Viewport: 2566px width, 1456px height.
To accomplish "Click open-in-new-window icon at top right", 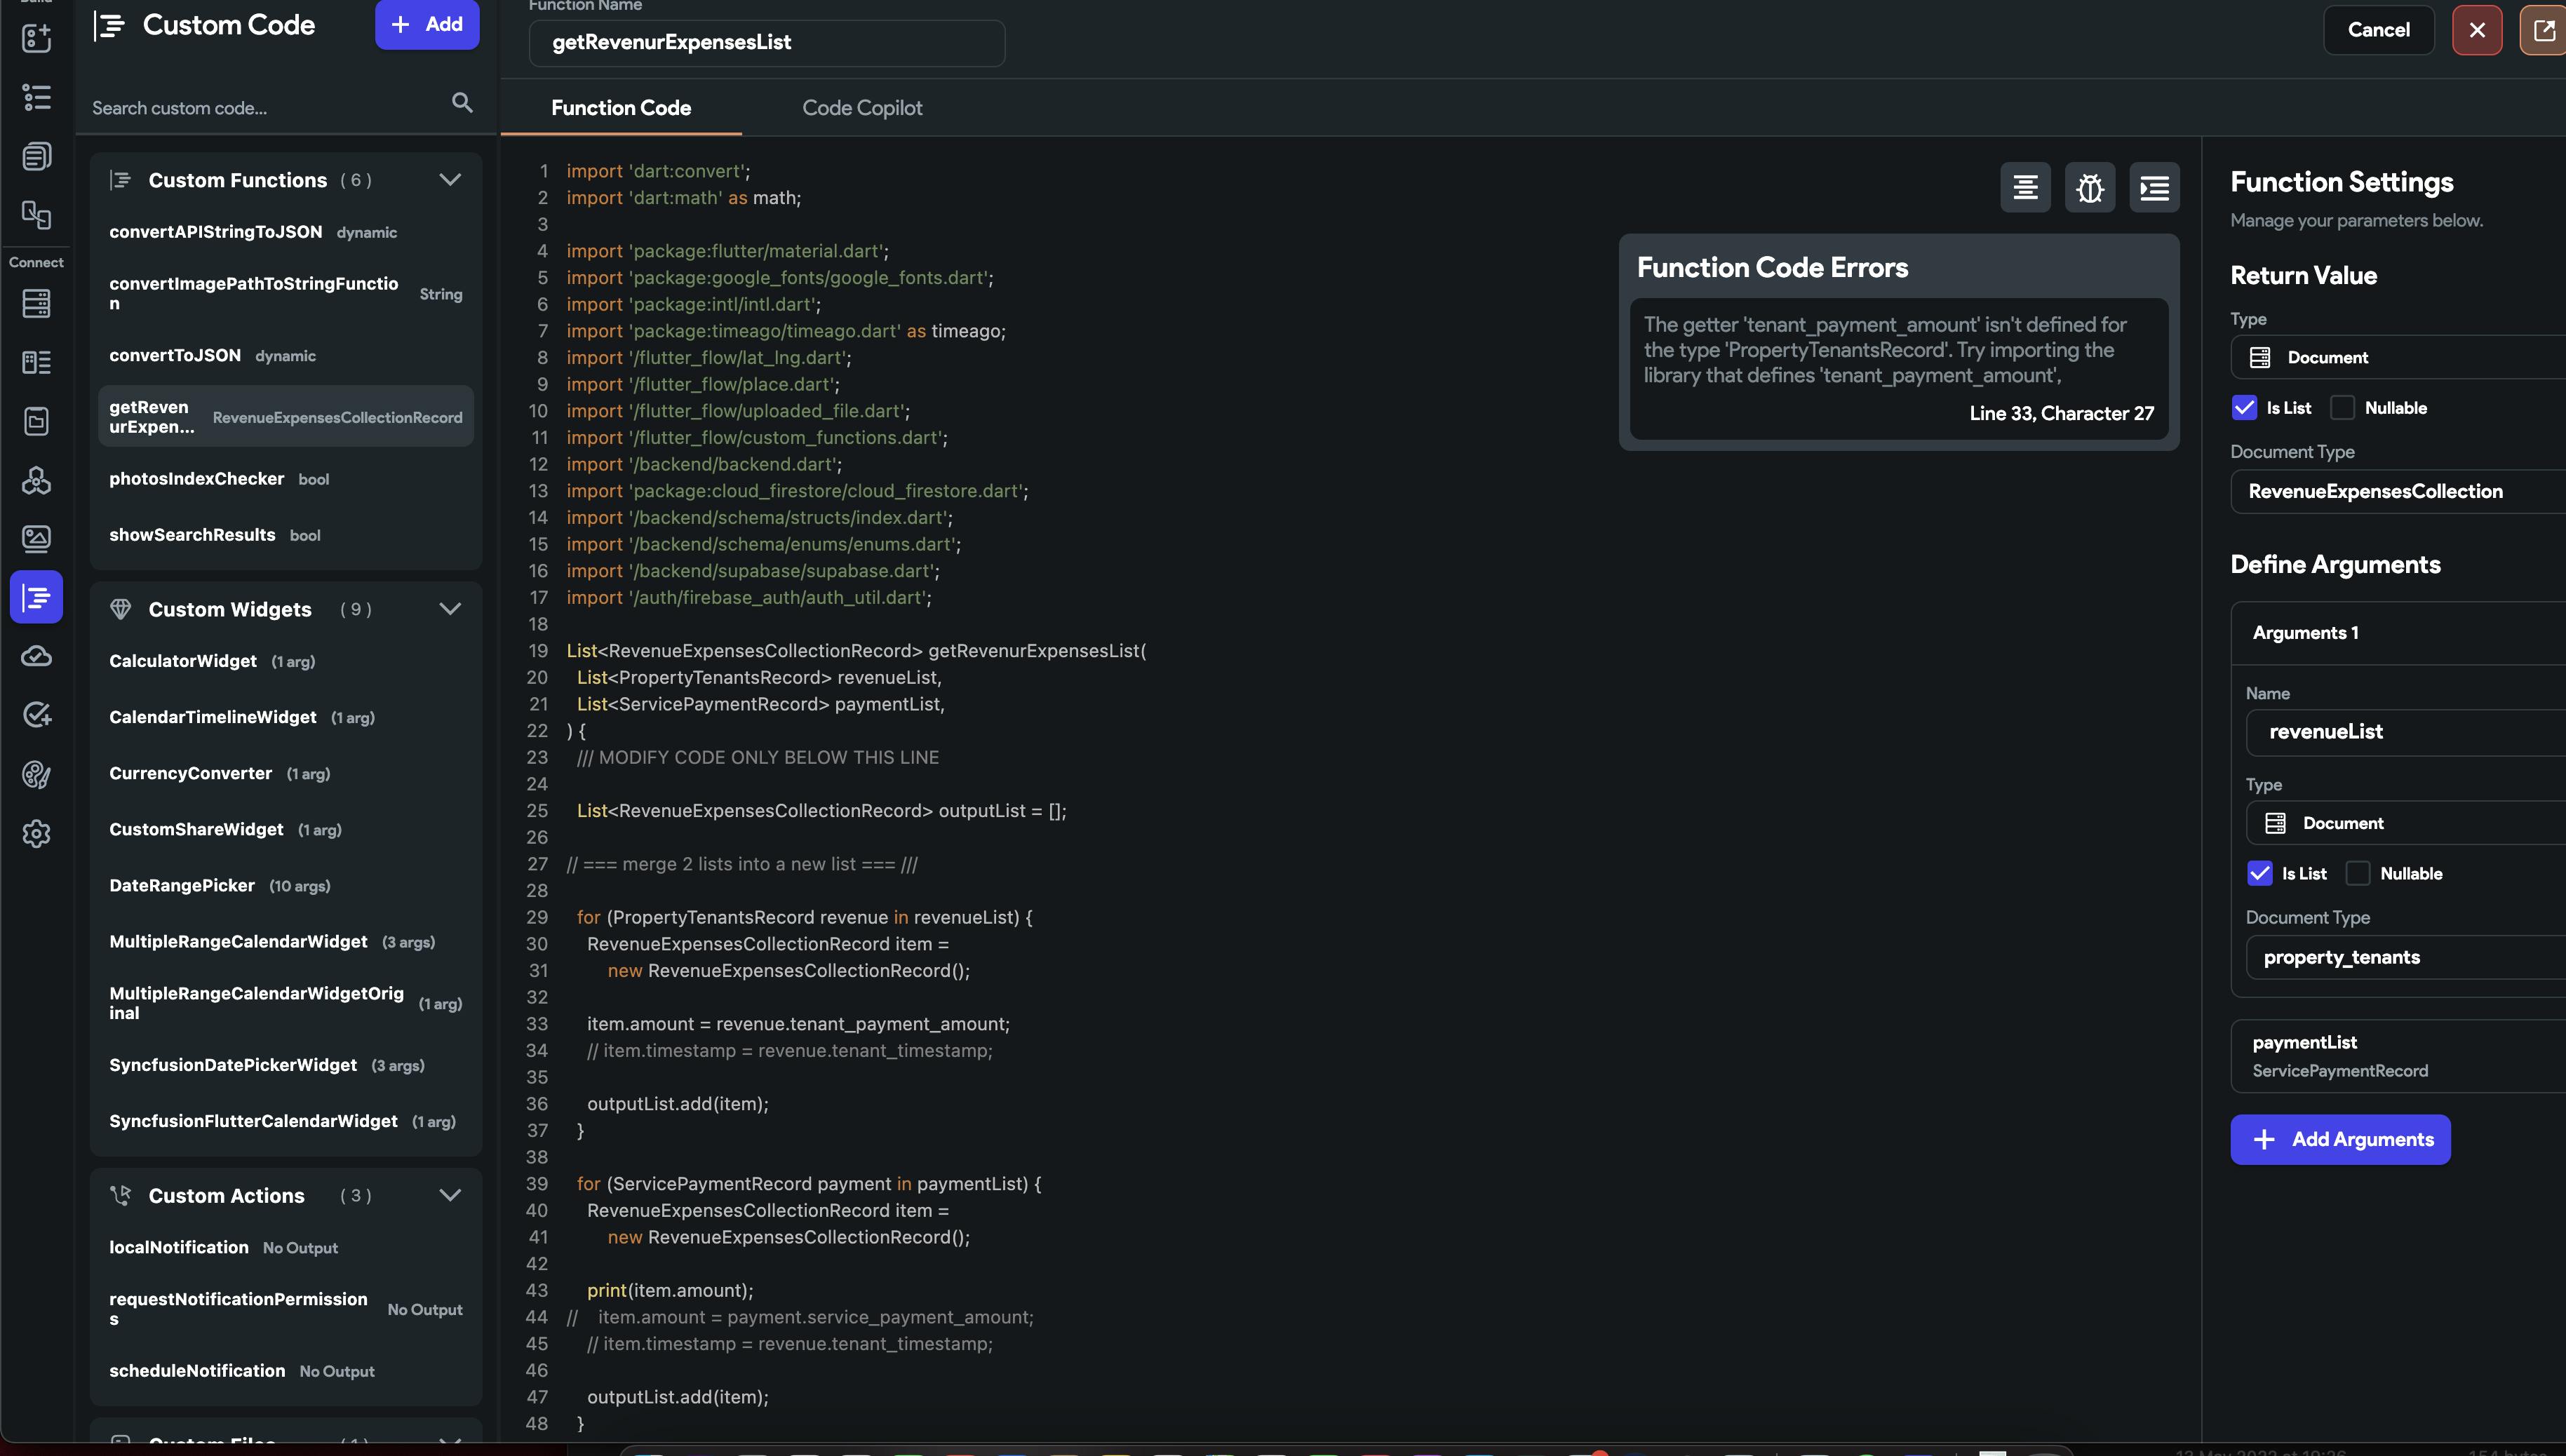I will pos(2543,30).
